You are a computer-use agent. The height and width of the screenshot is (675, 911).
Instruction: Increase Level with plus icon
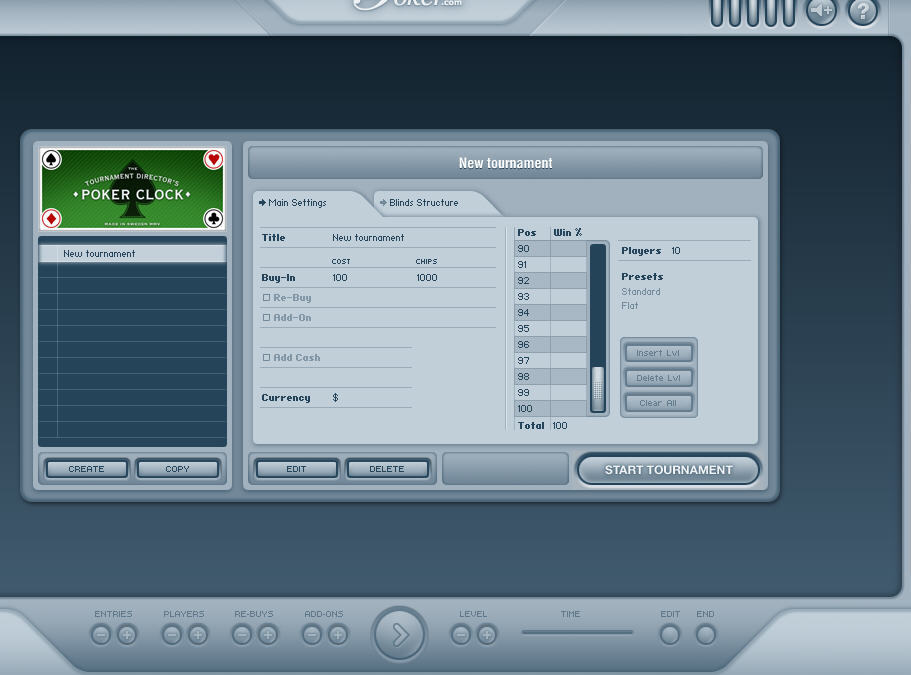tap(487, 635)
